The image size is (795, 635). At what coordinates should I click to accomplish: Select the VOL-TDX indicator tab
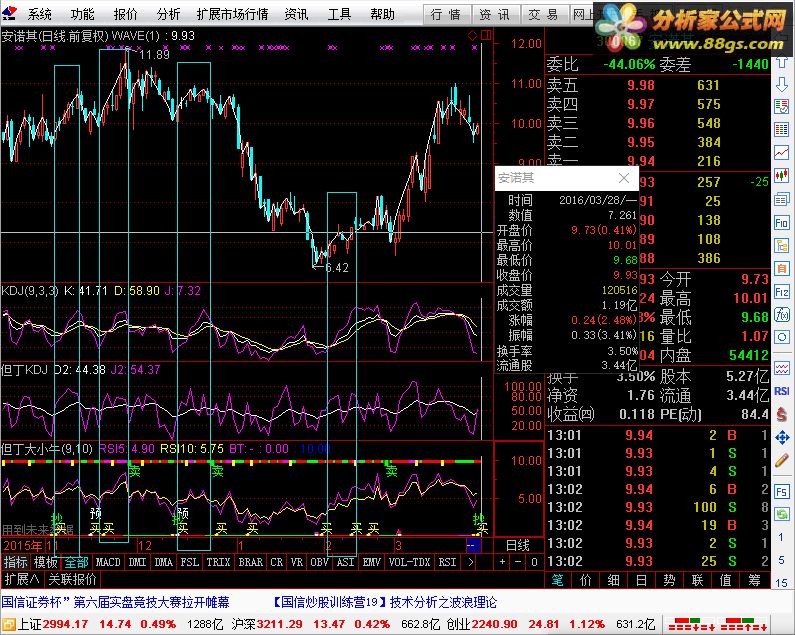pos(409,562)
